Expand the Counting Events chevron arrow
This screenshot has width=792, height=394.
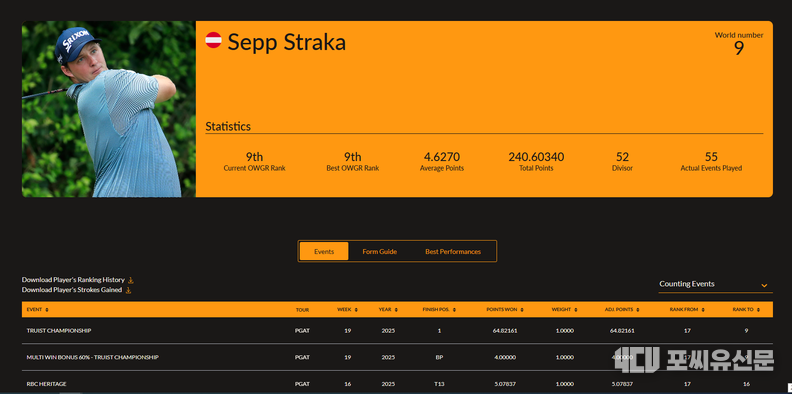tap(764, 285)
